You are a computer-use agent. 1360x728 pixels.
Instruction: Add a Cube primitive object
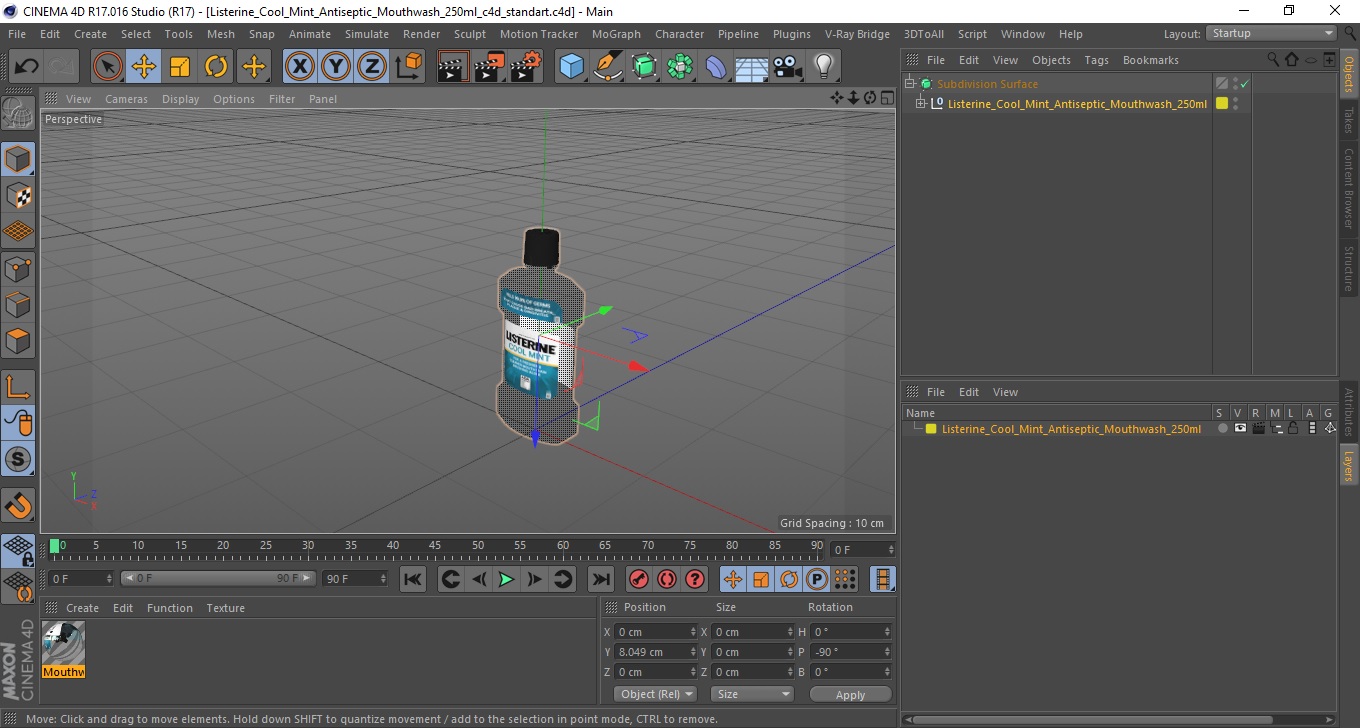click(x=571, y=67)
